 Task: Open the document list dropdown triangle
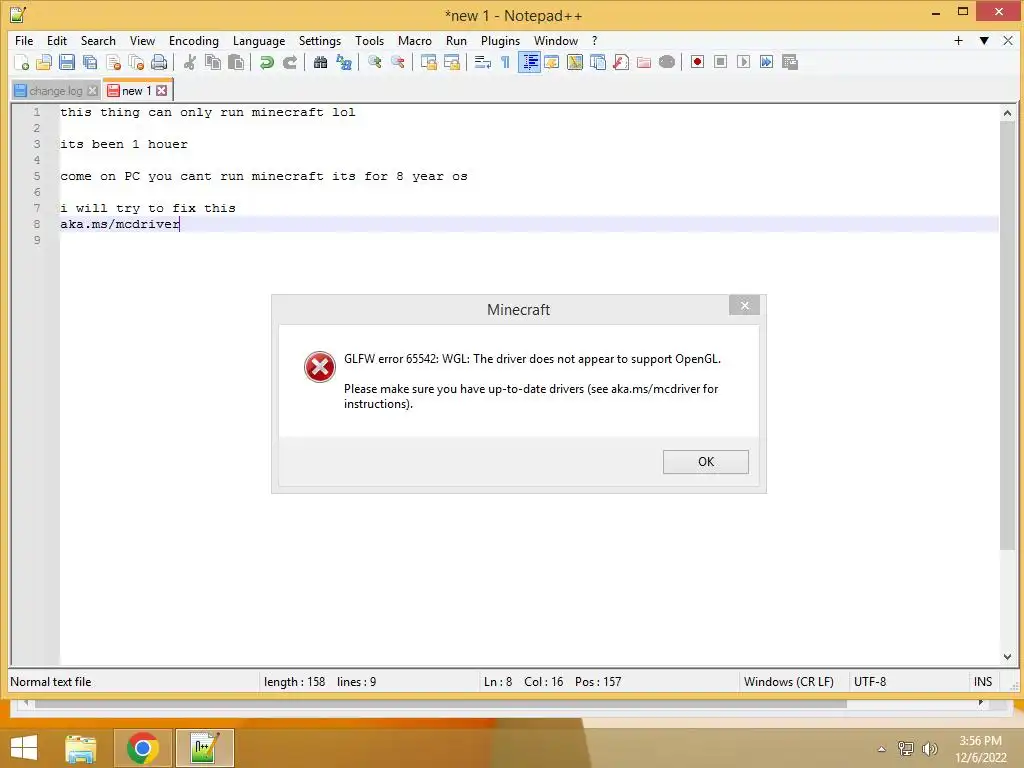(984, 40)
